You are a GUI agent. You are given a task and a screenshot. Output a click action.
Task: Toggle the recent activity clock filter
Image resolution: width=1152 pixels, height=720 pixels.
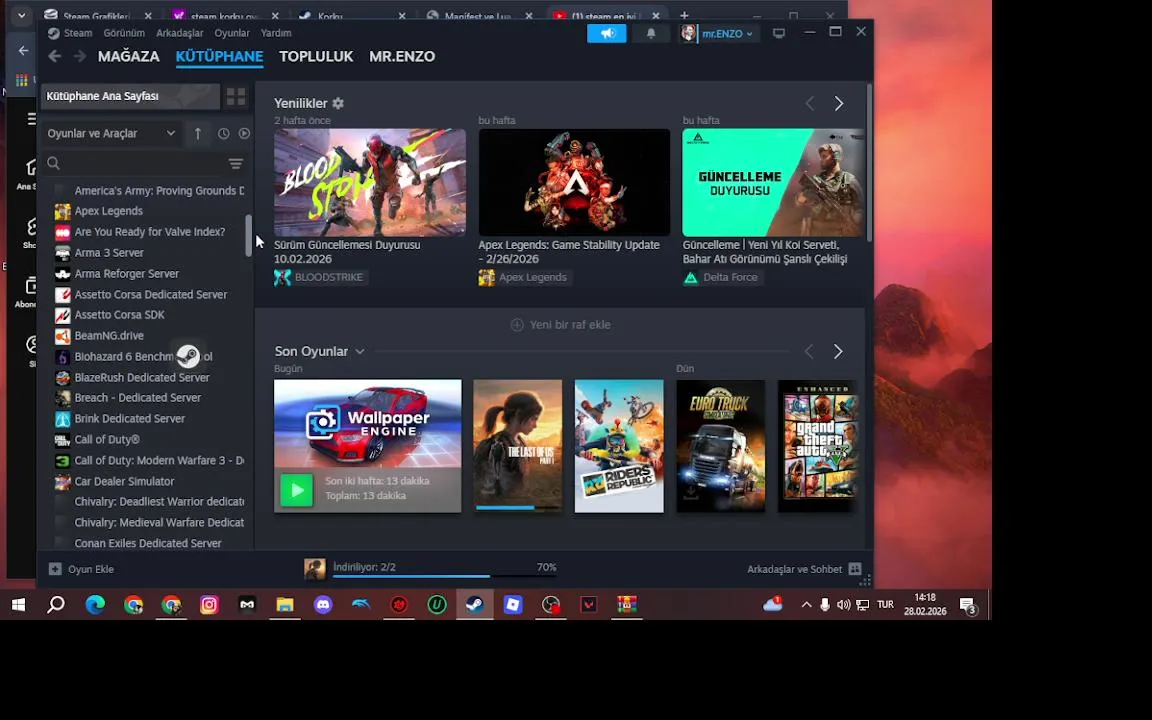point(223,133)
